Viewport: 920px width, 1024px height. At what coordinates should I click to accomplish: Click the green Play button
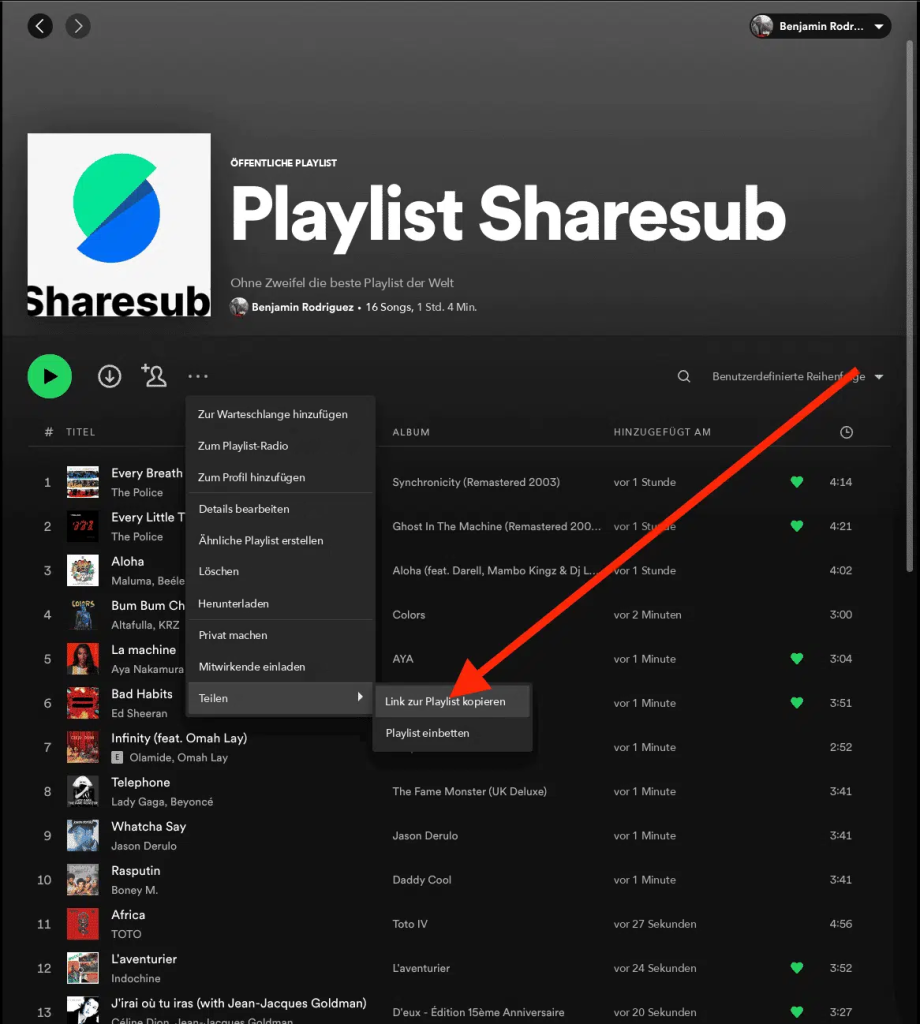(50, 376)
